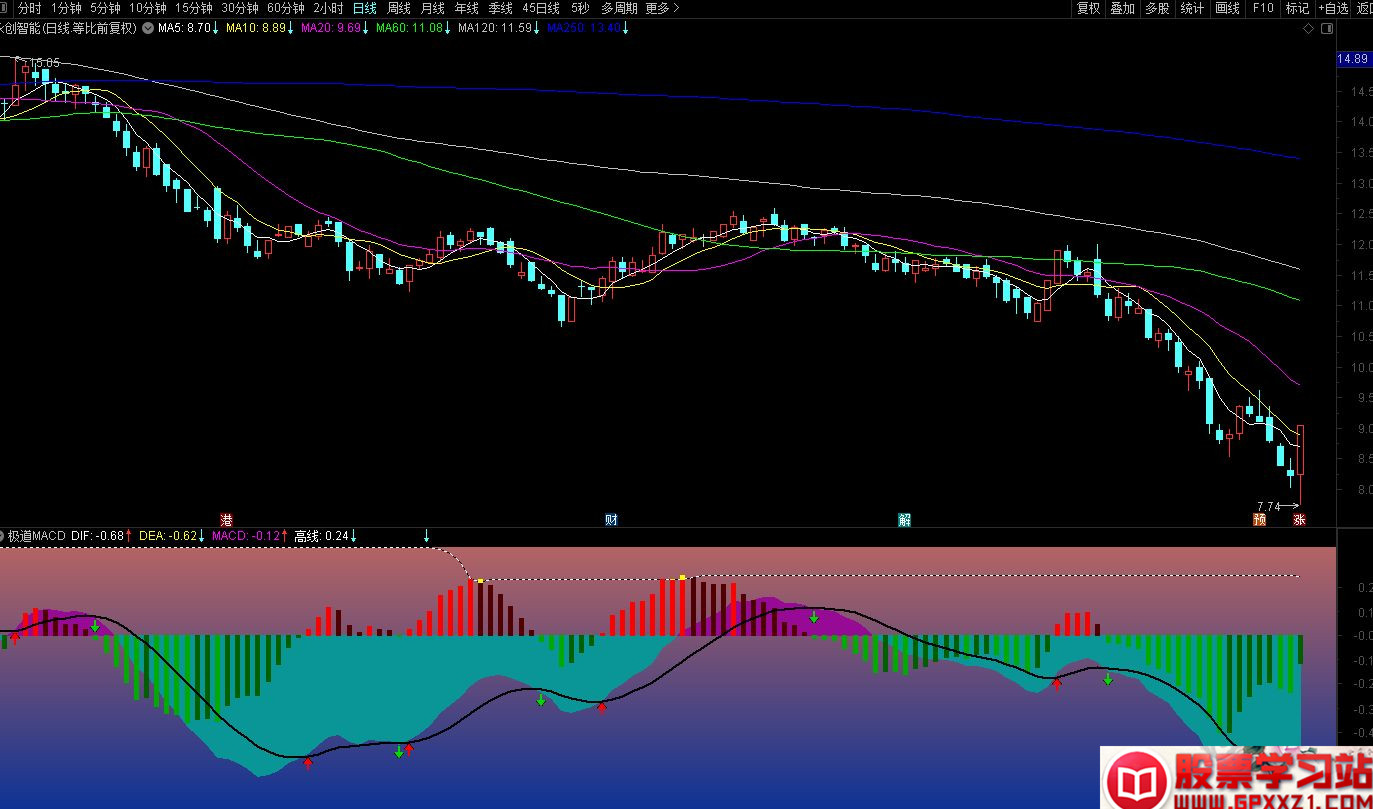Click the window icon at top-left corner
This screenshot has width=1373, height=809.
point(4,7)
